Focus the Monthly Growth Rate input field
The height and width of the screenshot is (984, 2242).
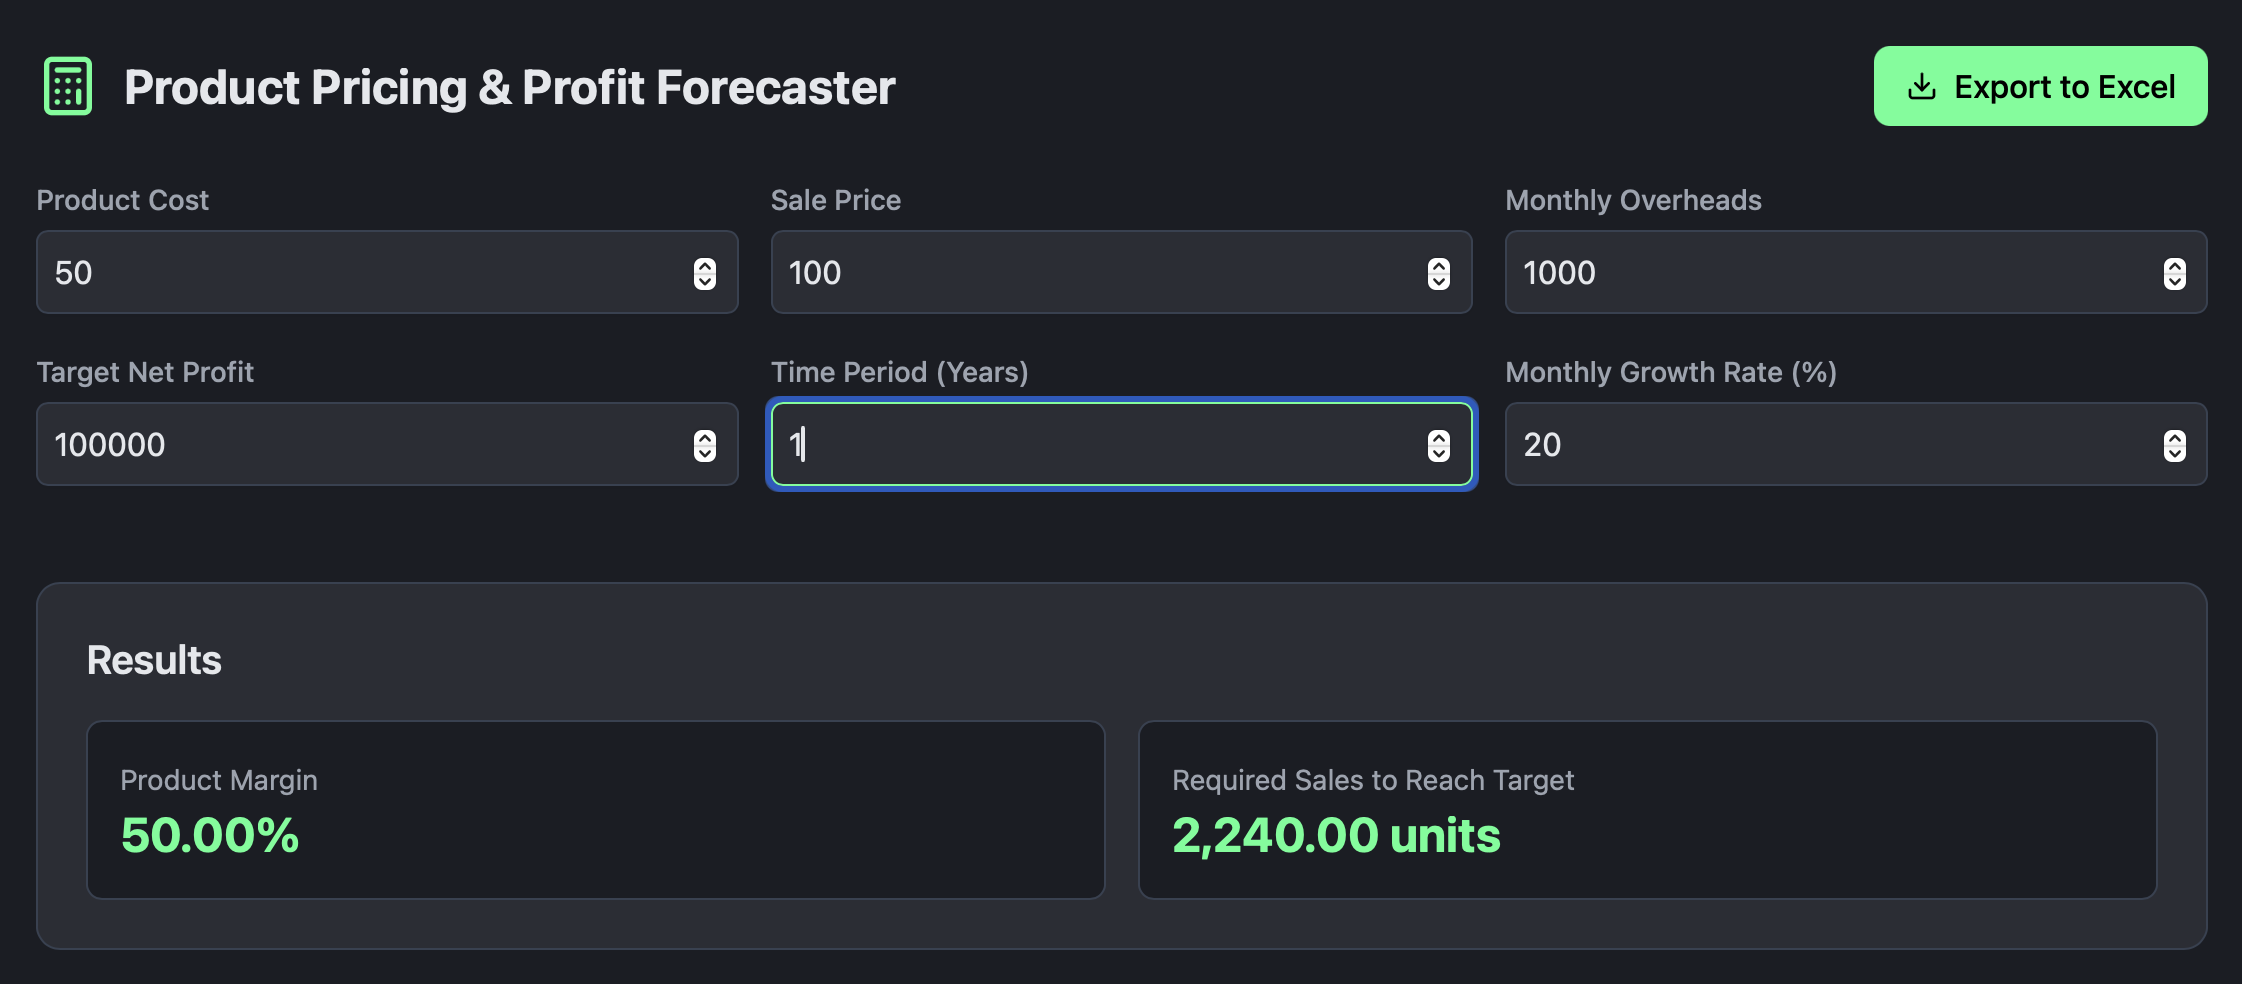pos(1856,444)
